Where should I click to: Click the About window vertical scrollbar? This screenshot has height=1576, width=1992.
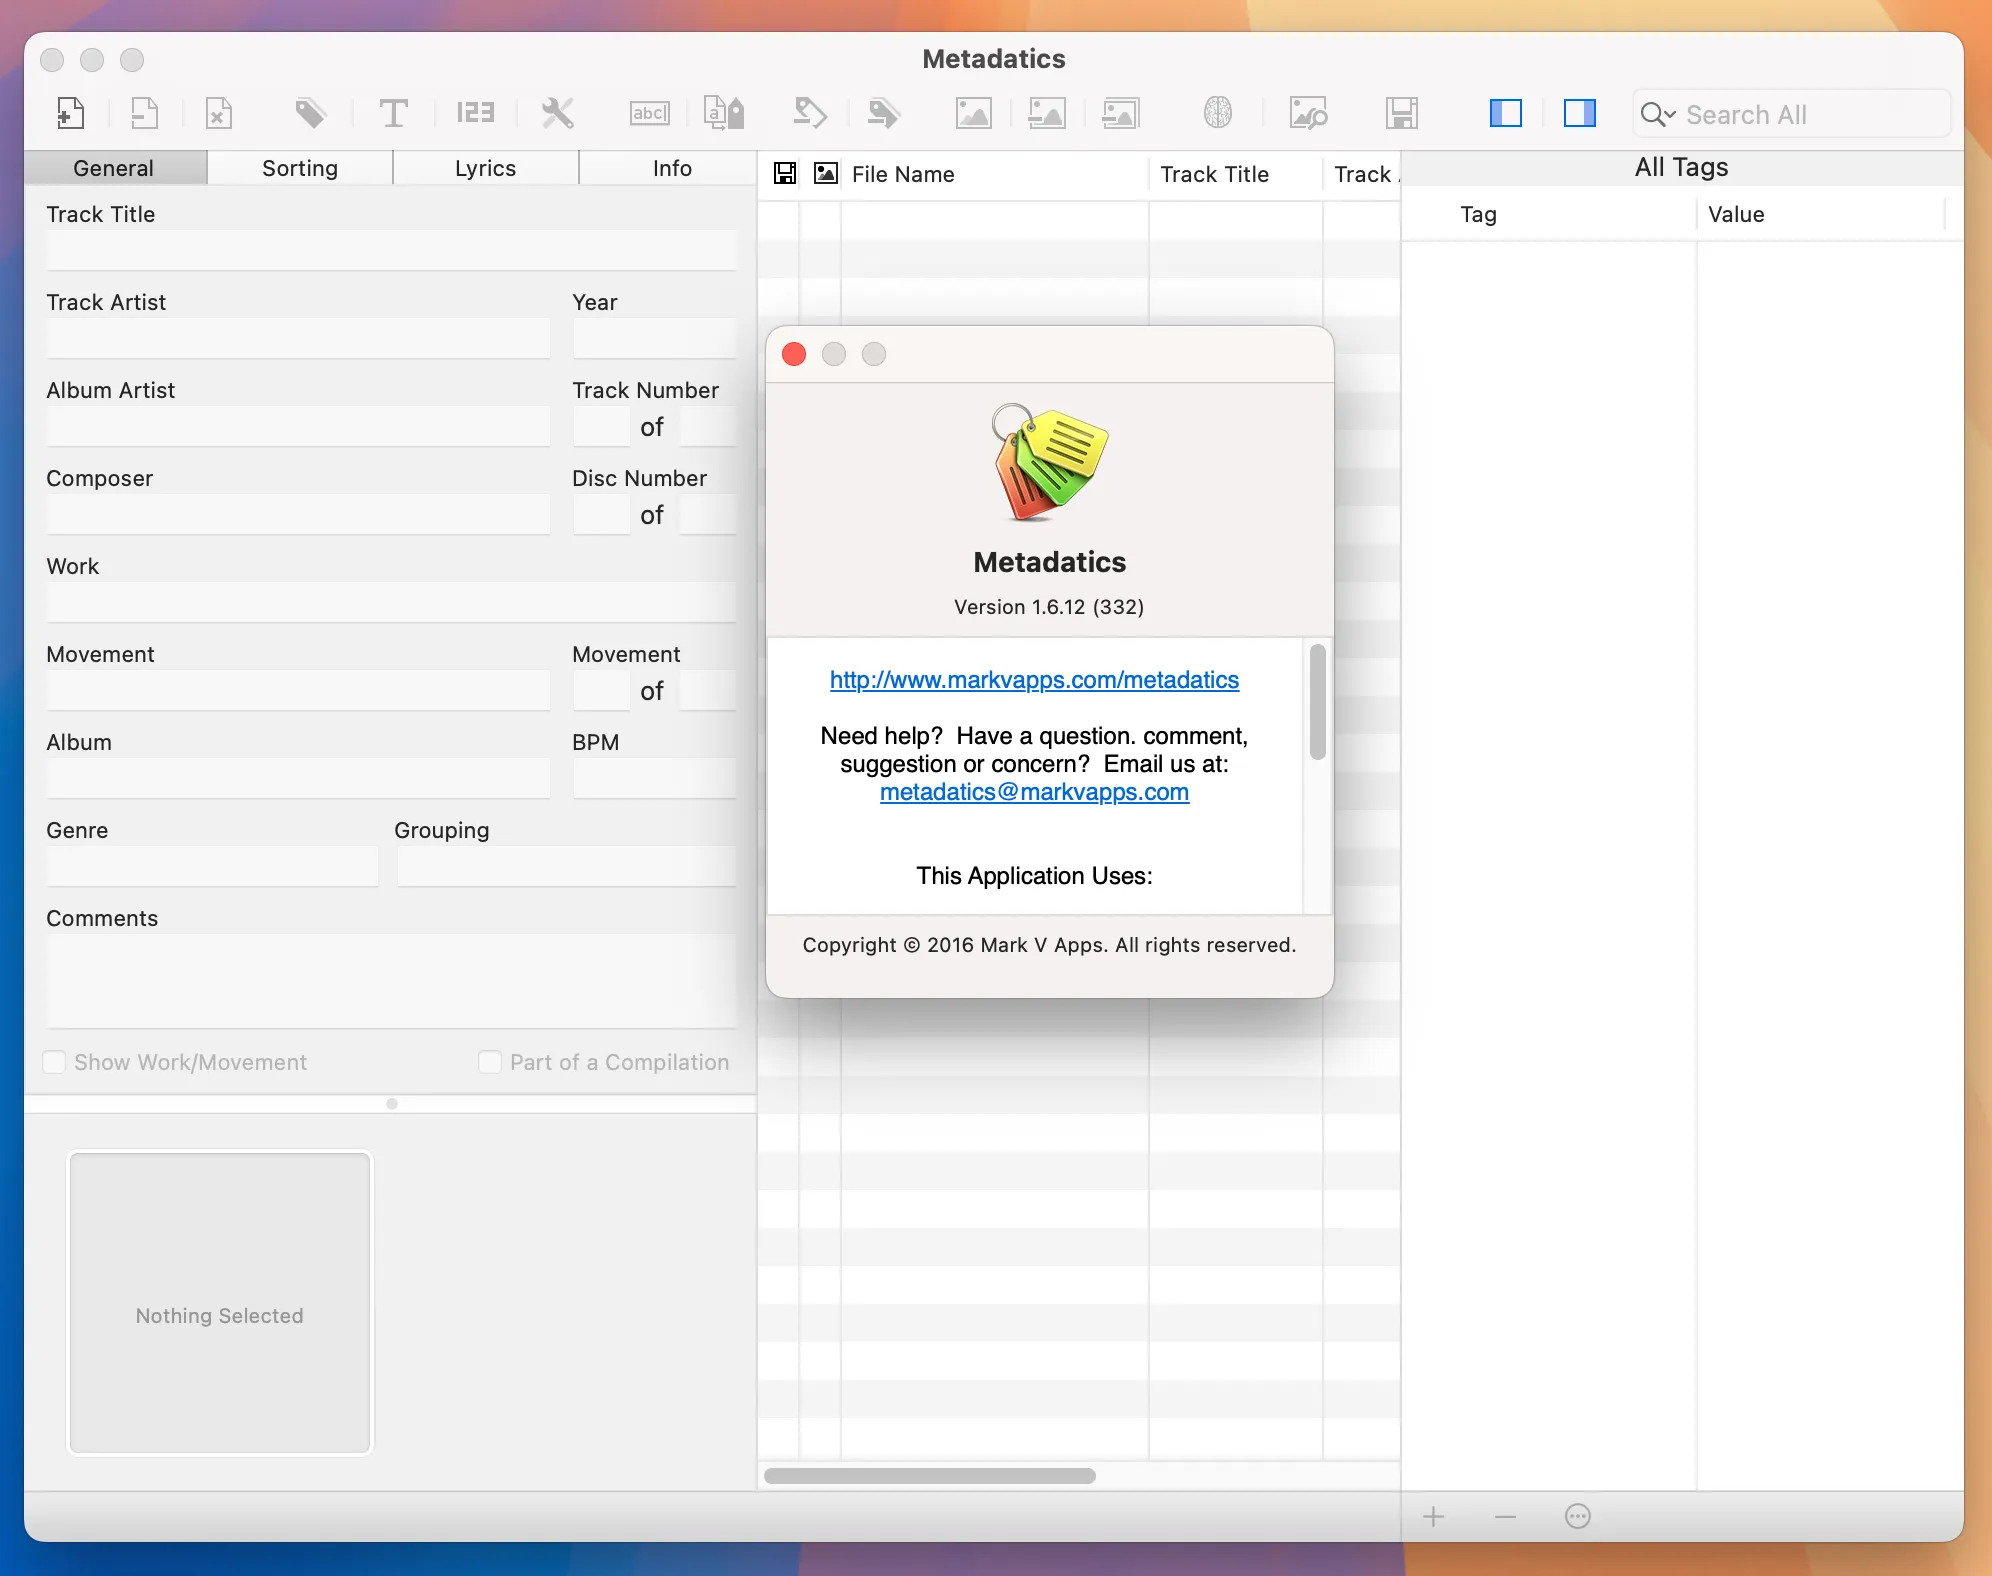(x=1318, y=702)
